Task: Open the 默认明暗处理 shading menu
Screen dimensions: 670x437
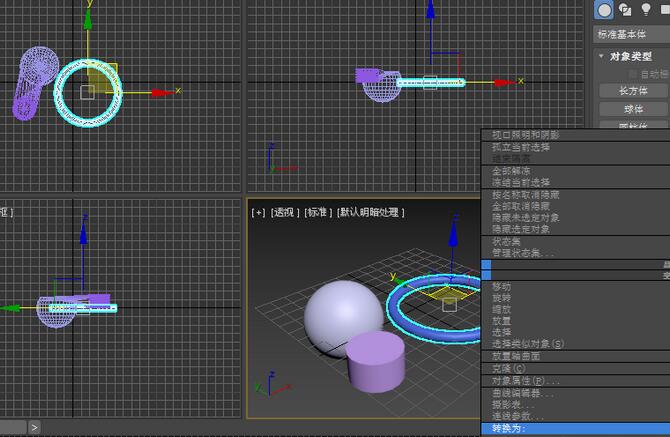Action: [370, 212]
